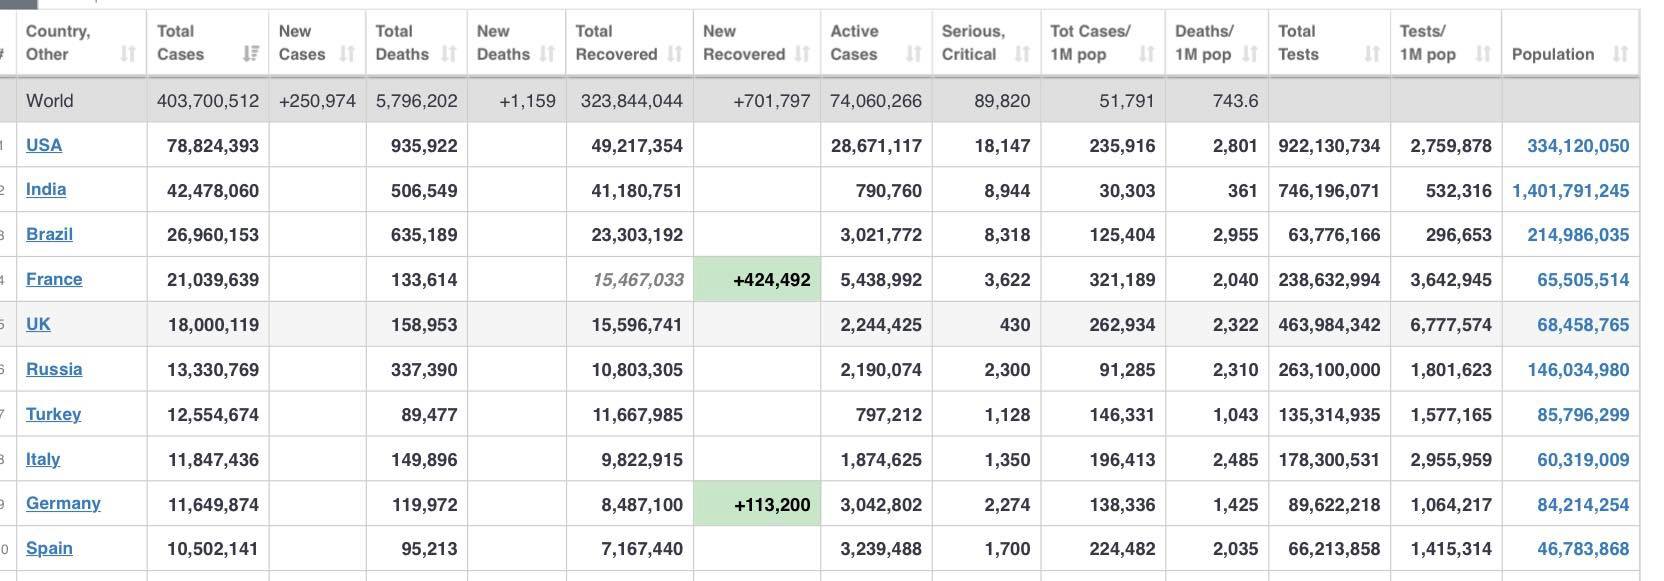Open the USA country link

[x=44, y=145]
